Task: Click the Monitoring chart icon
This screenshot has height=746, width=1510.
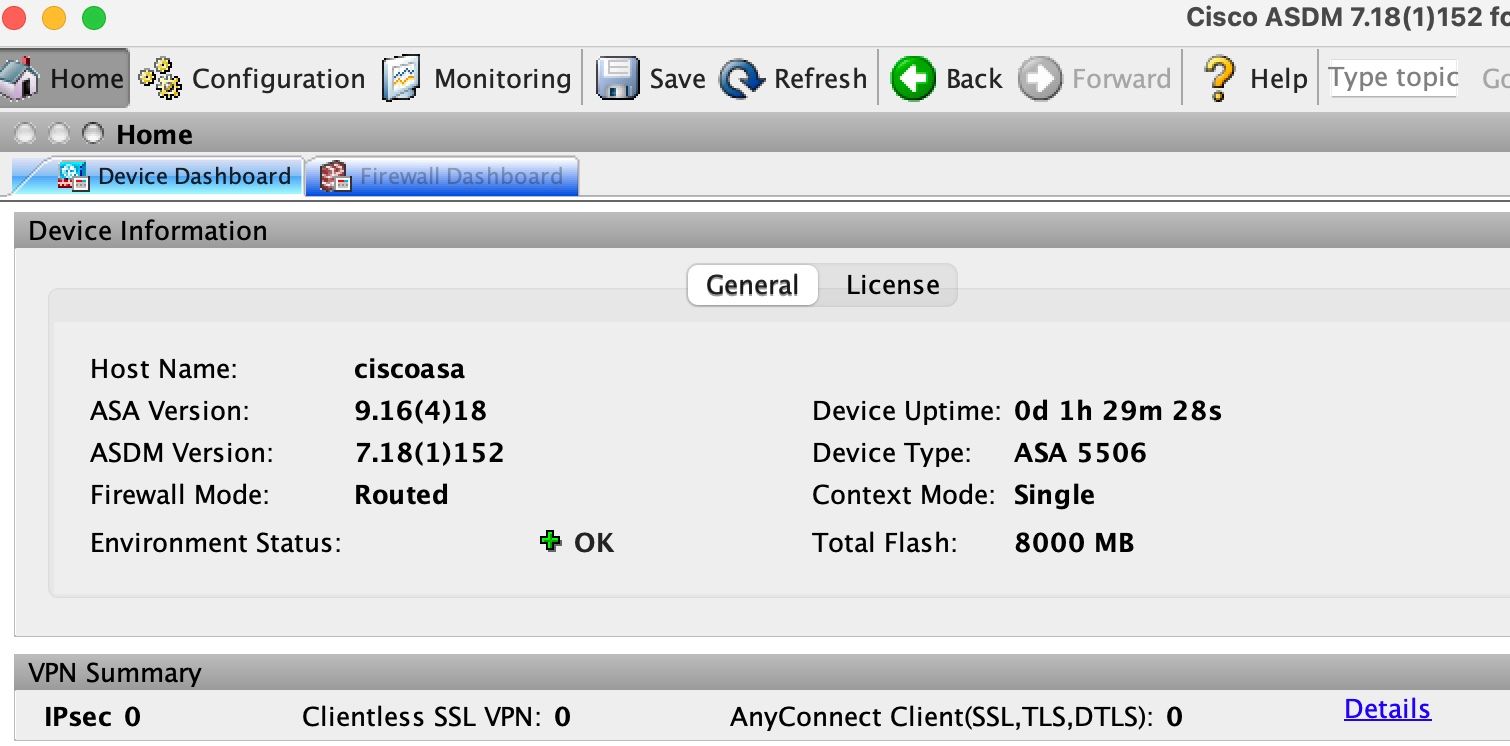Action: (401, 78)
